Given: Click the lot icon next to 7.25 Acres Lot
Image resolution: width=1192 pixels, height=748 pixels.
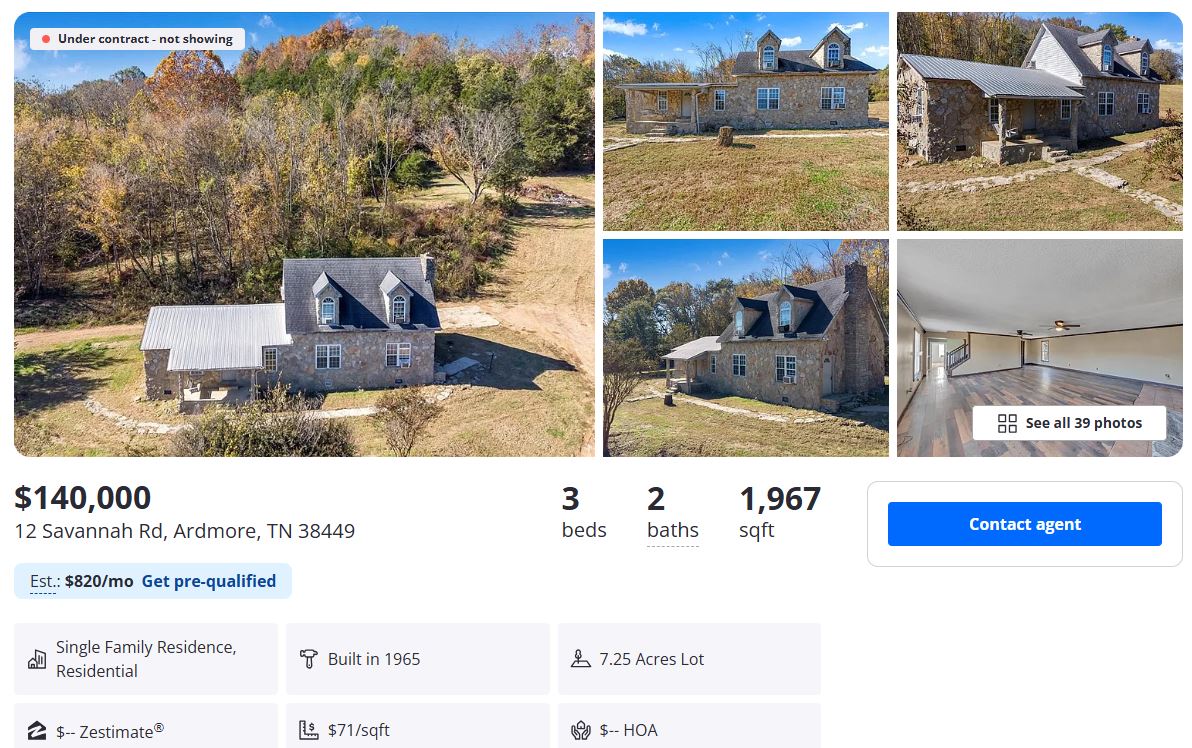Looking at the screenshot, I should point(580,659).
